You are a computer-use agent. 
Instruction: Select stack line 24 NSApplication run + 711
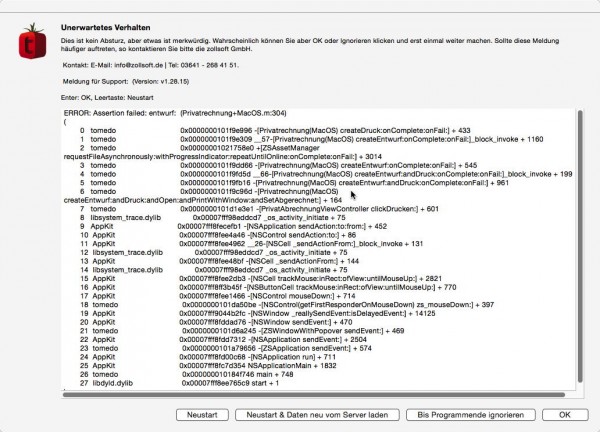coord(208,357)
